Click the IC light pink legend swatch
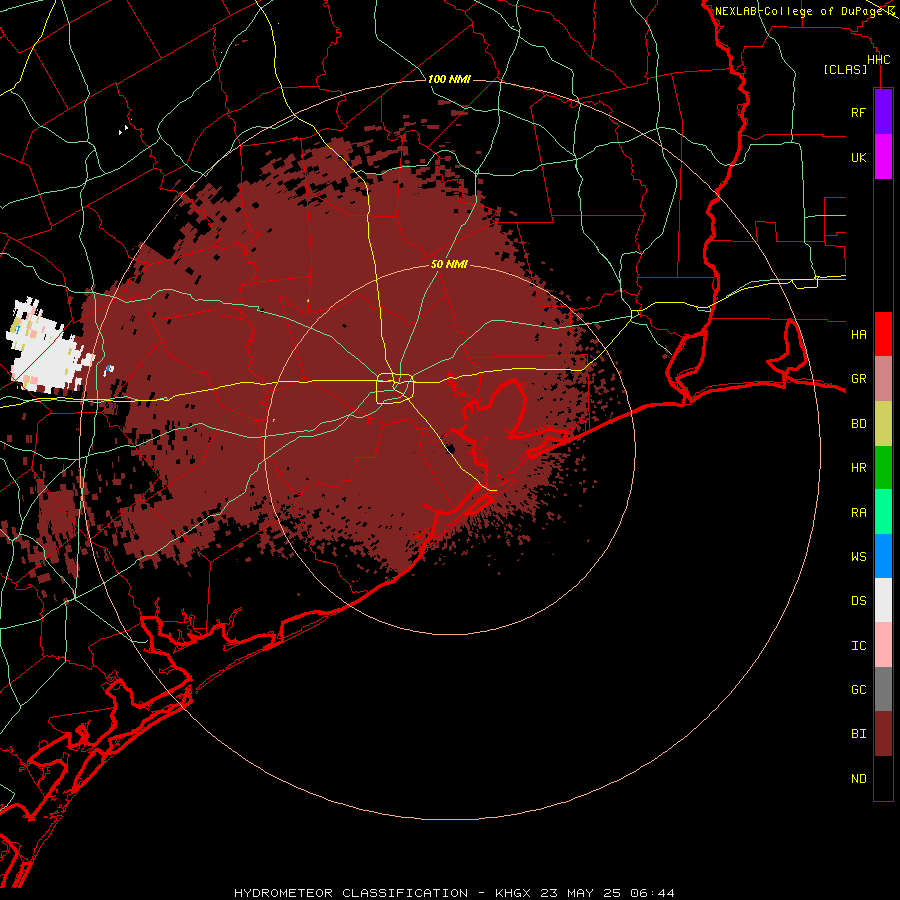Image resolution: width=900 pixels, height=900 pixels. 883,645
